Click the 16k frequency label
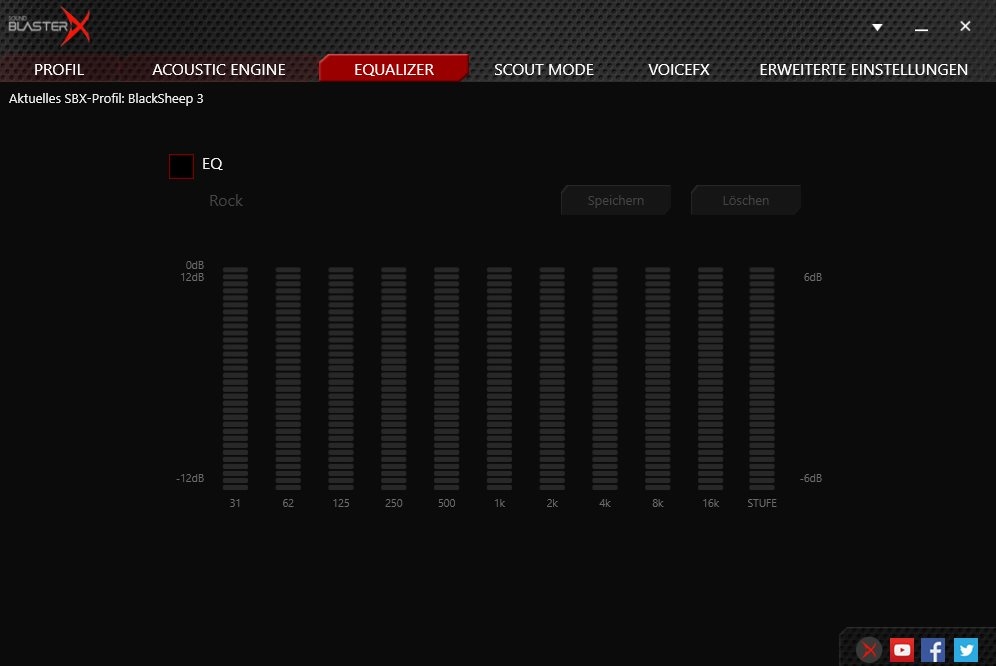This screenshot has height=666, width=996. tap(710, 503)
